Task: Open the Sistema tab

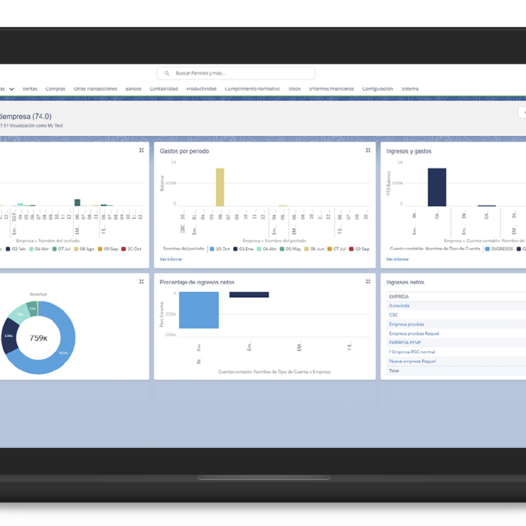Action: tap(410, 89)
